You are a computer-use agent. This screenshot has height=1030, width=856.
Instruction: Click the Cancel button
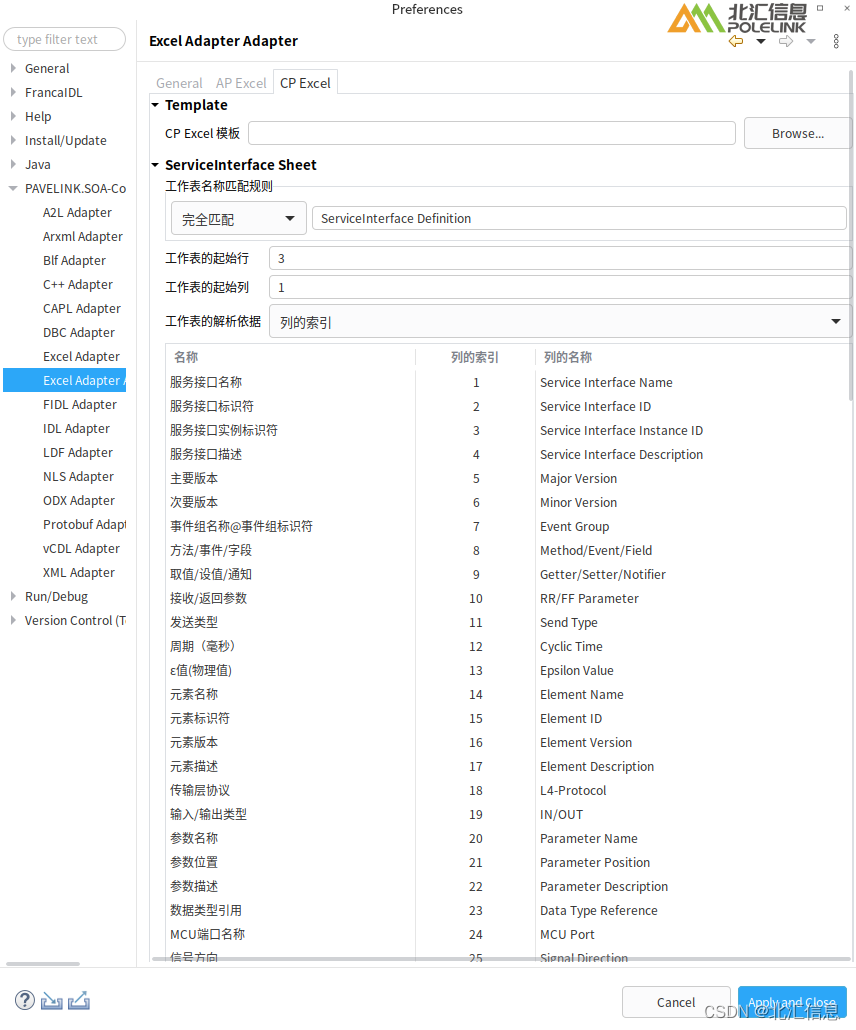(x=675, y=1002)
